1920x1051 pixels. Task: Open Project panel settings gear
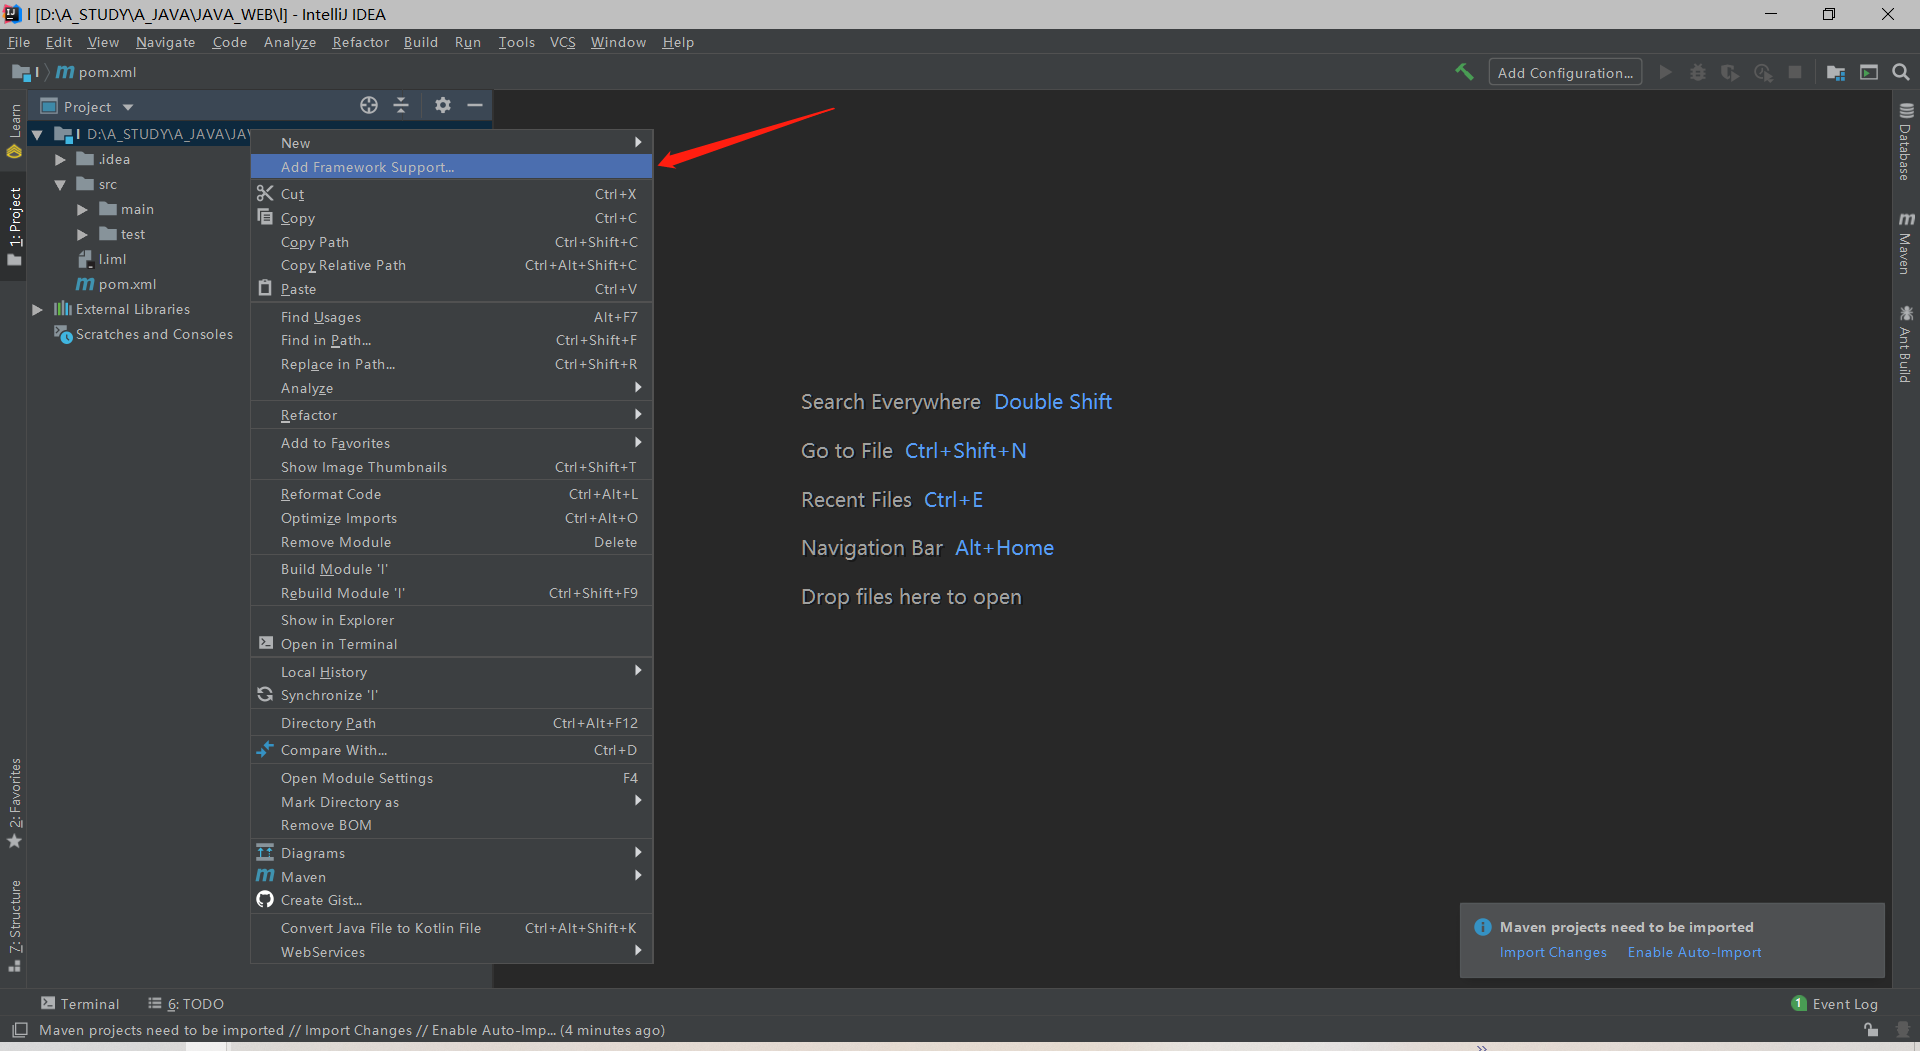click(443, 105)
